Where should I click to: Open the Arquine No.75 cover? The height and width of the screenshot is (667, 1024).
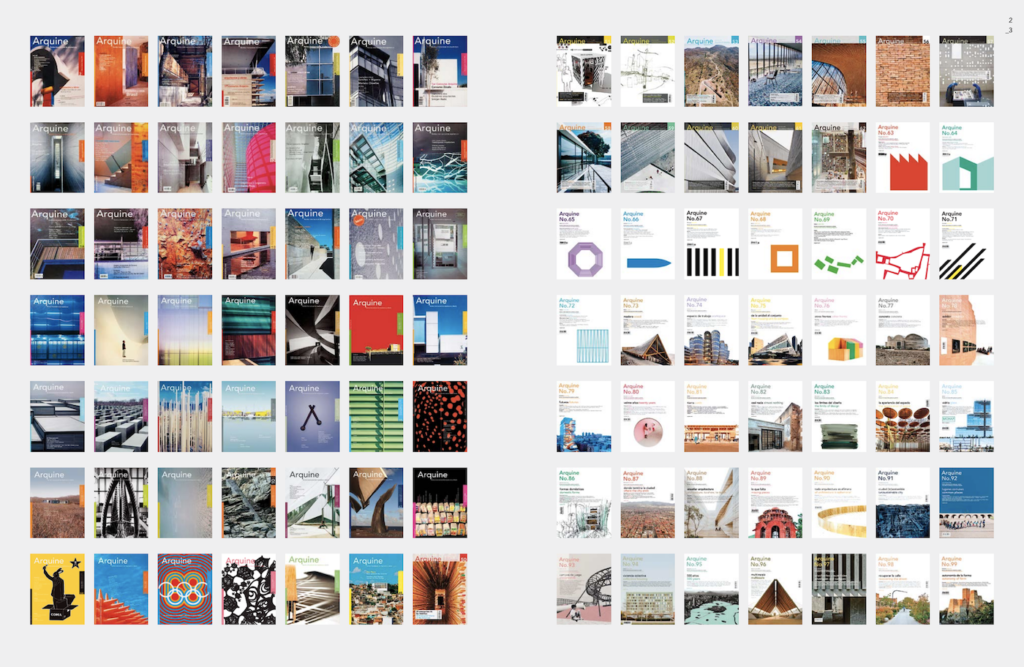[775, 330]
